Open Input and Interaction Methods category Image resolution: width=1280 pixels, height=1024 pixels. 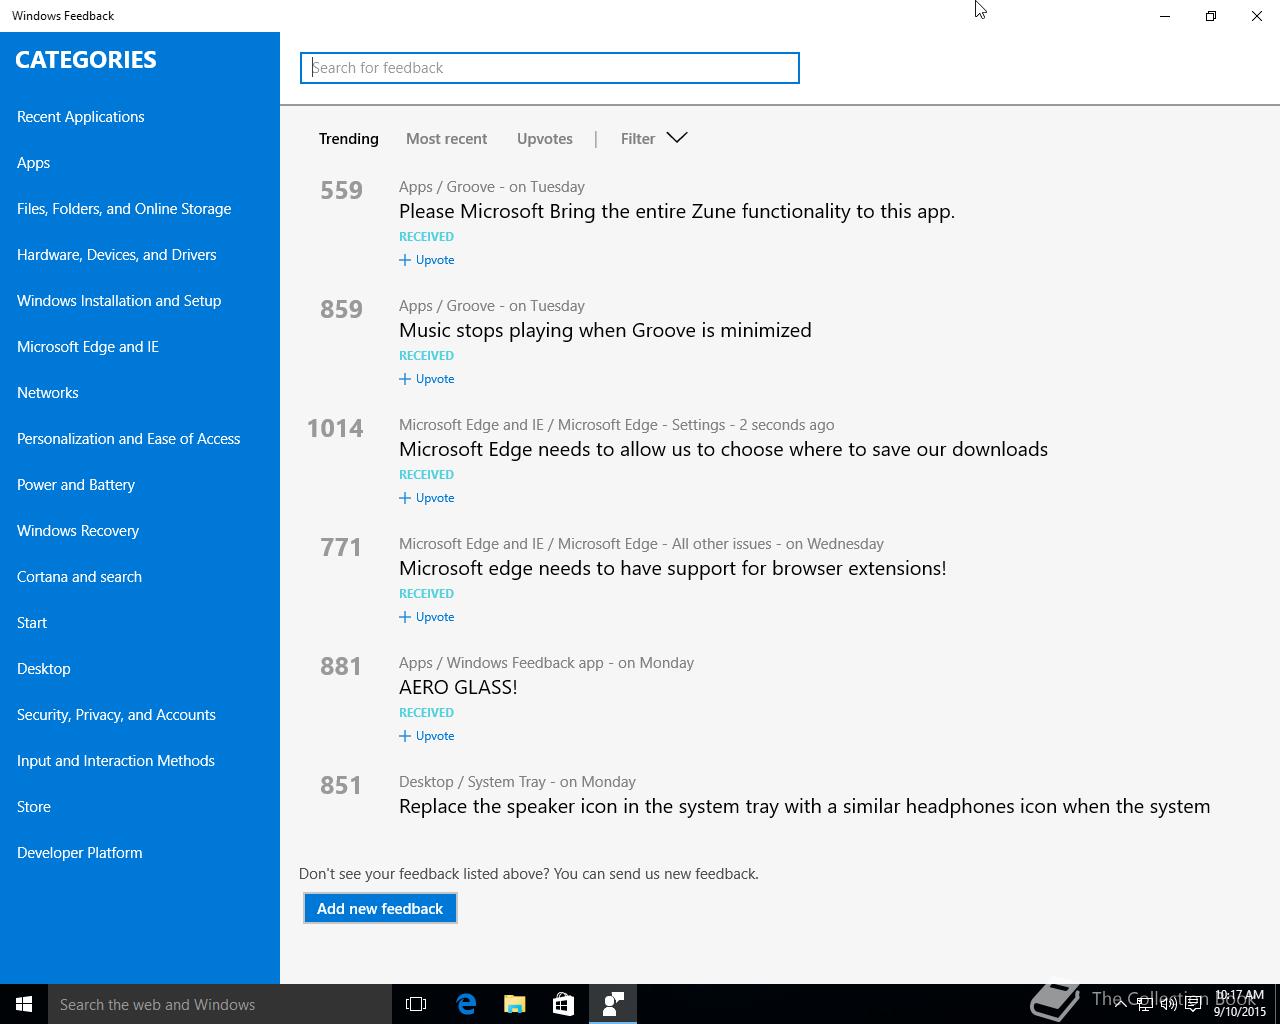click(x=116, y=761)
